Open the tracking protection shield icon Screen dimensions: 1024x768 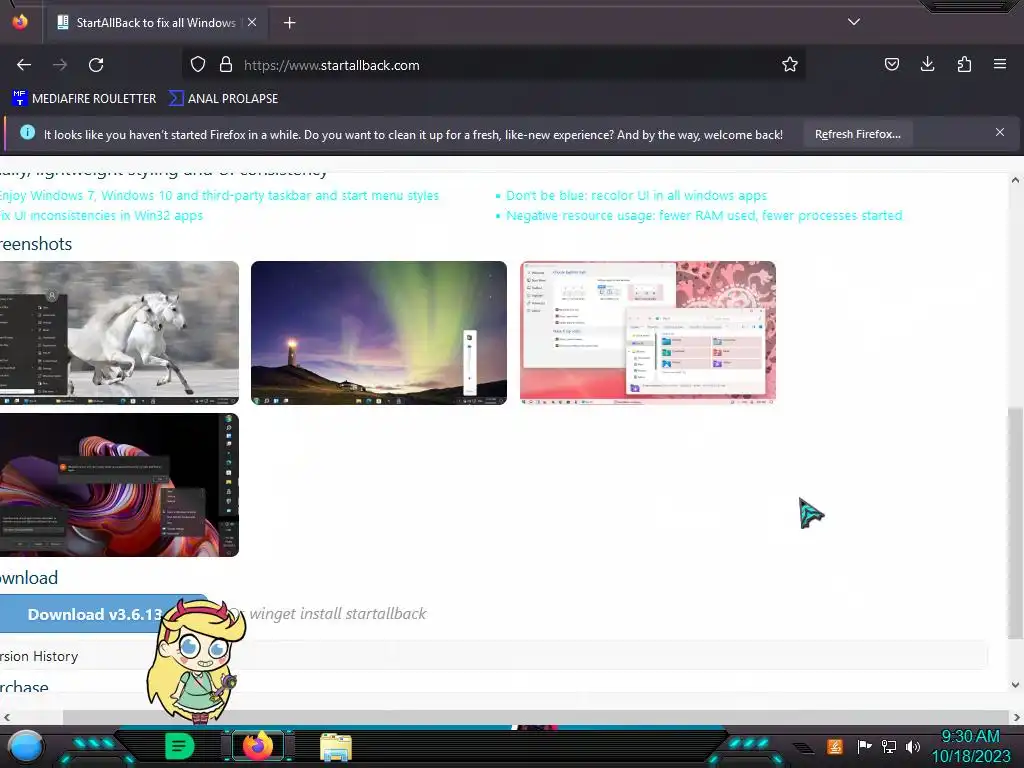point(198,65)
